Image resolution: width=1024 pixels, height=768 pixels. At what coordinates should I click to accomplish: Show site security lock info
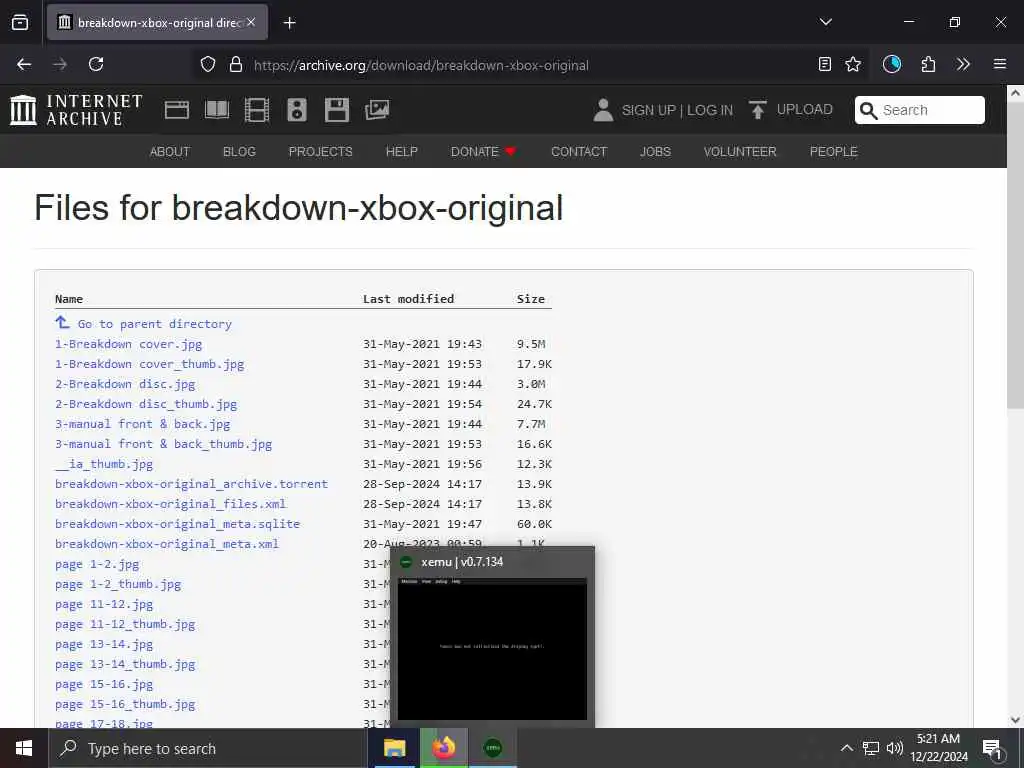click(x=236, y=64)
